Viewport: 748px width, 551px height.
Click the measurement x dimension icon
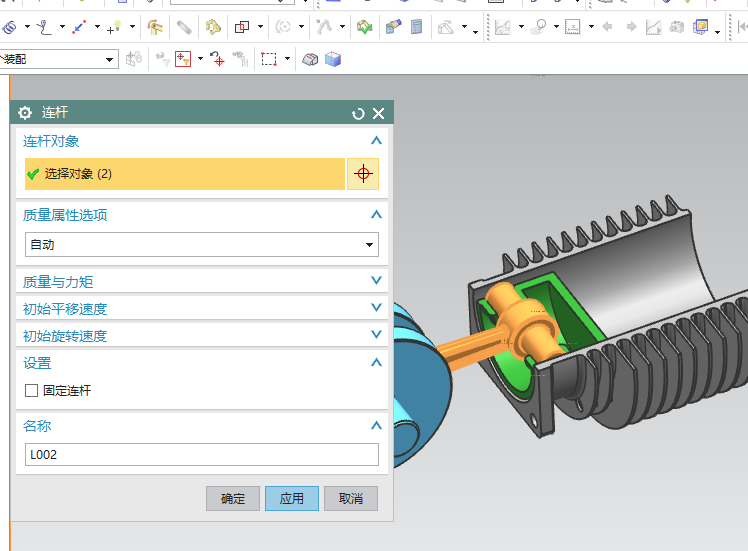(x=572, y=27)
